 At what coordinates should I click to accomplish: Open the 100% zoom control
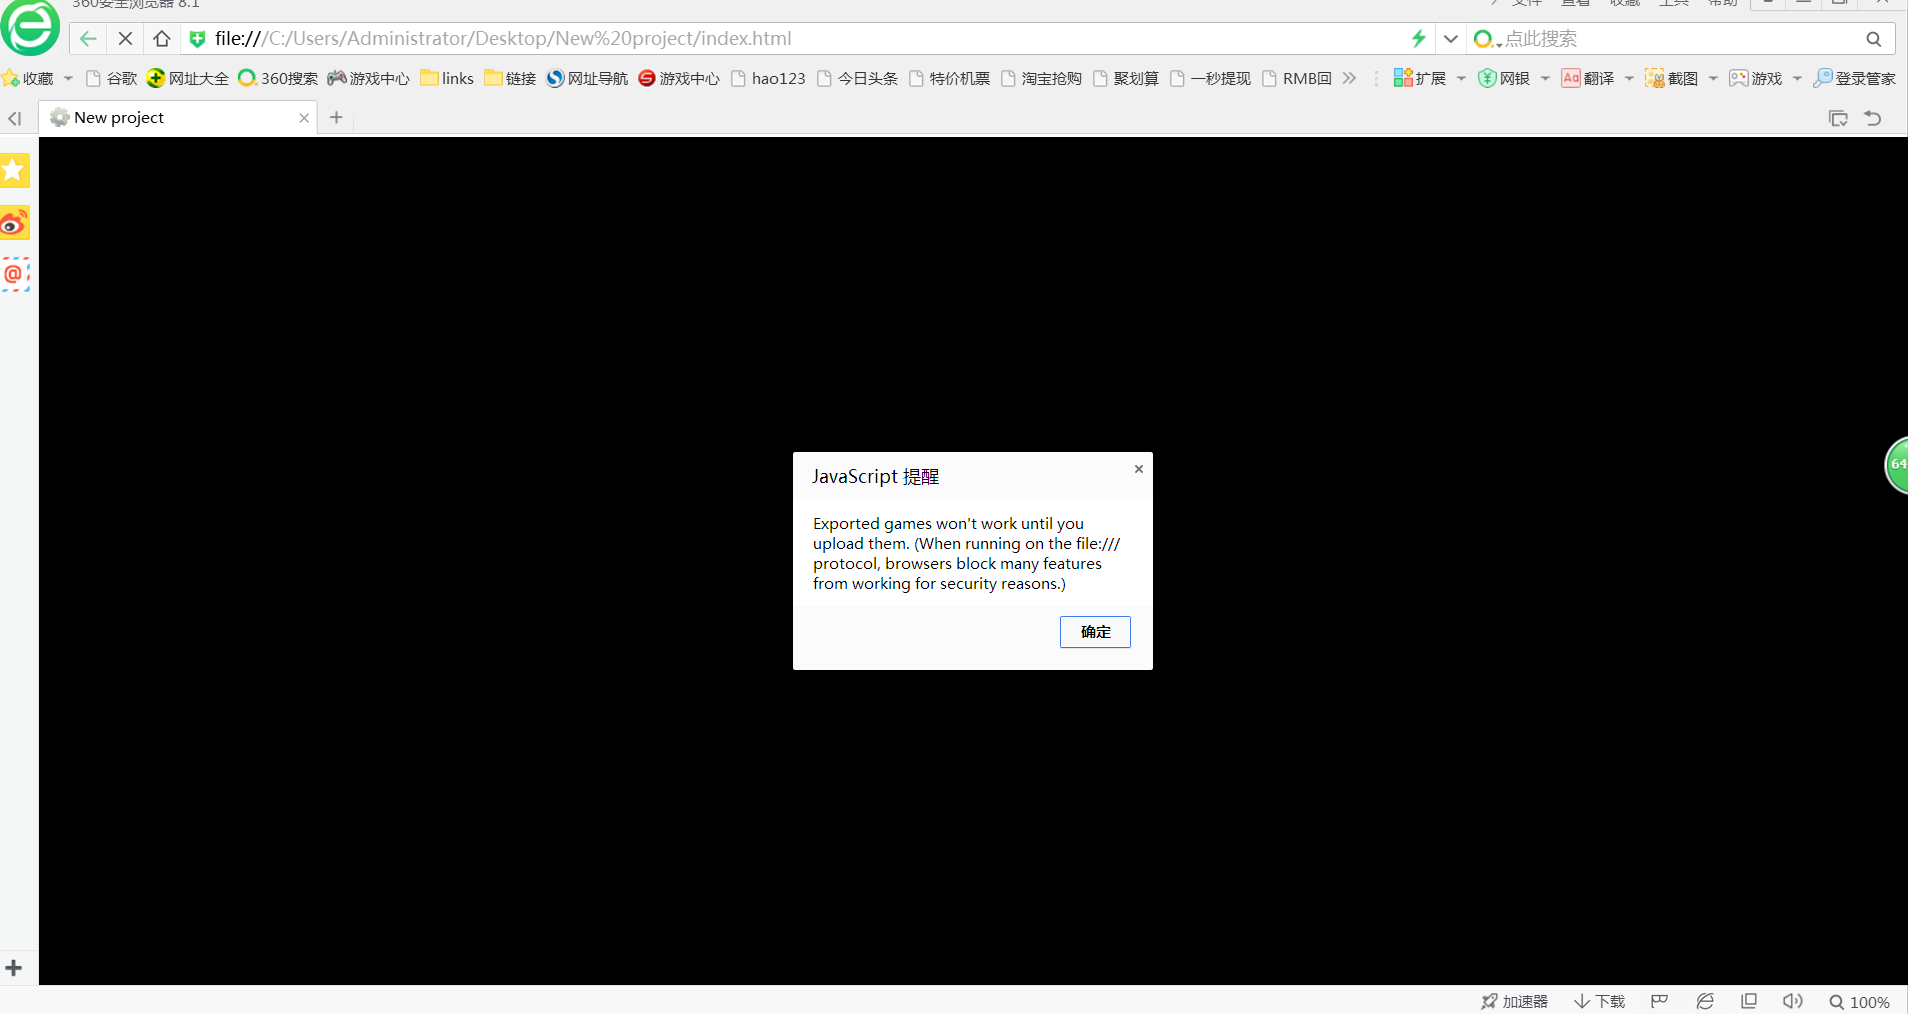click(x=1859, y=1002)
